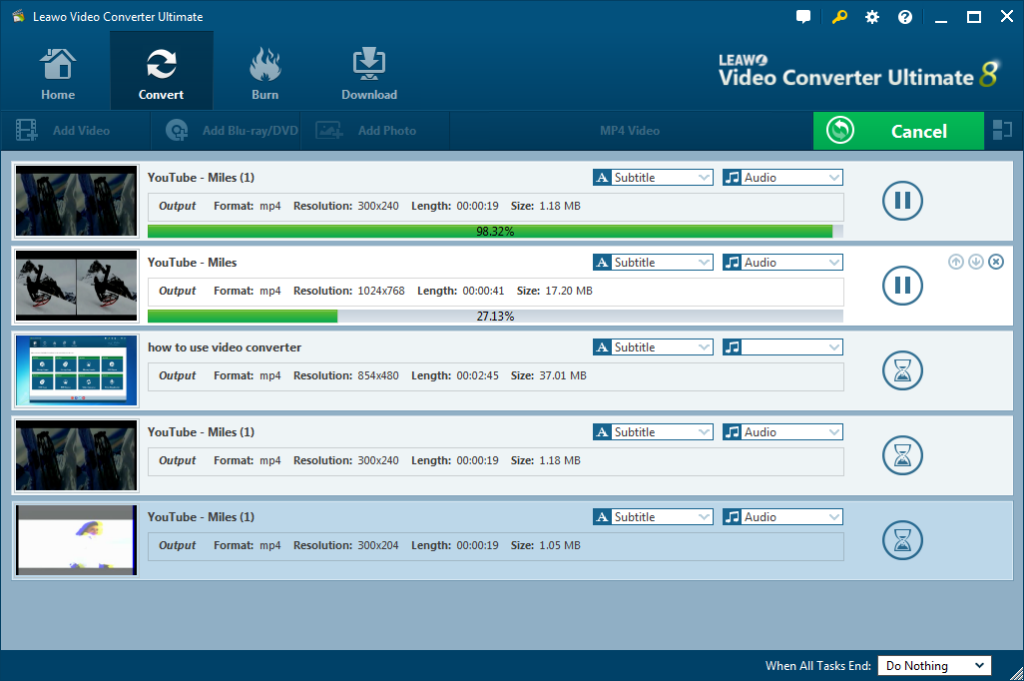Open Audio dropdown for the 1.18 MB waiting task
The height and width of the screenshot is (681, 1024).
coord(782,432)
